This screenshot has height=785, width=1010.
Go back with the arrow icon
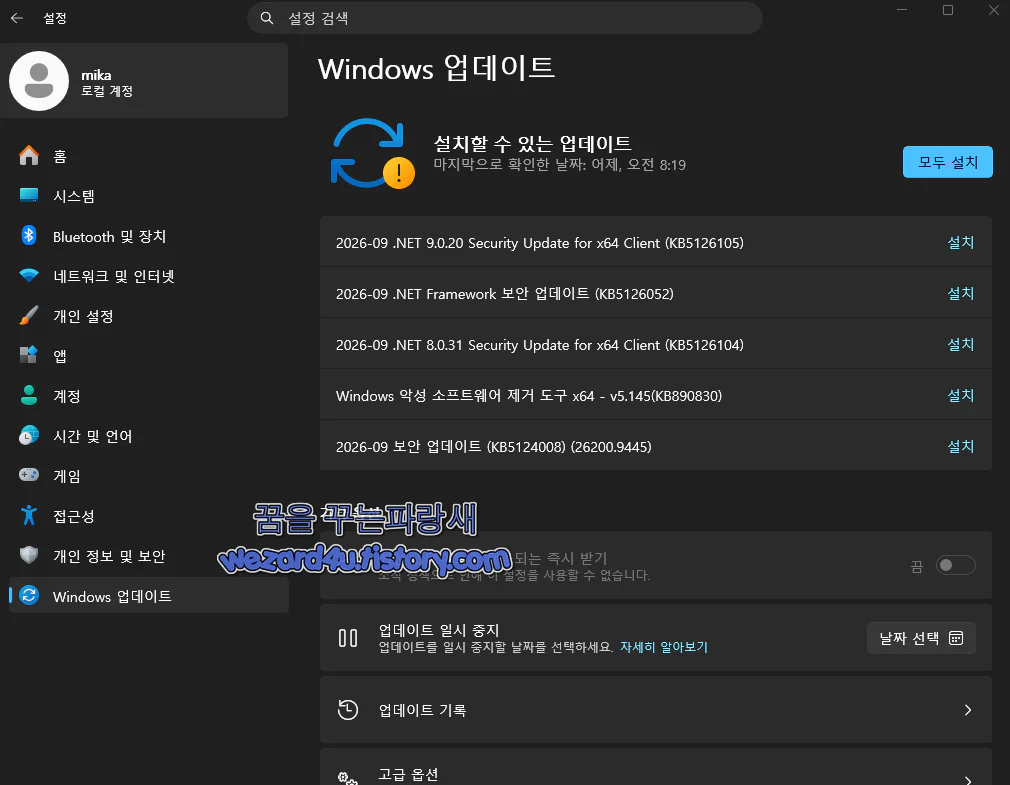click(17, 18)
